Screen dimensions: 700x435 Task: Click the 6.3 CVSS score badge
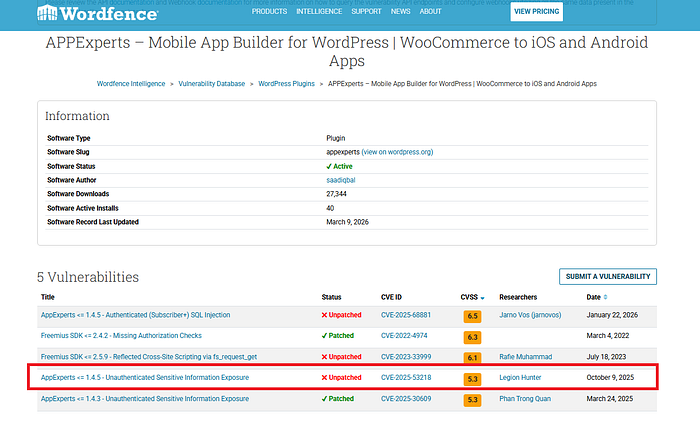(x=472, y=337)
